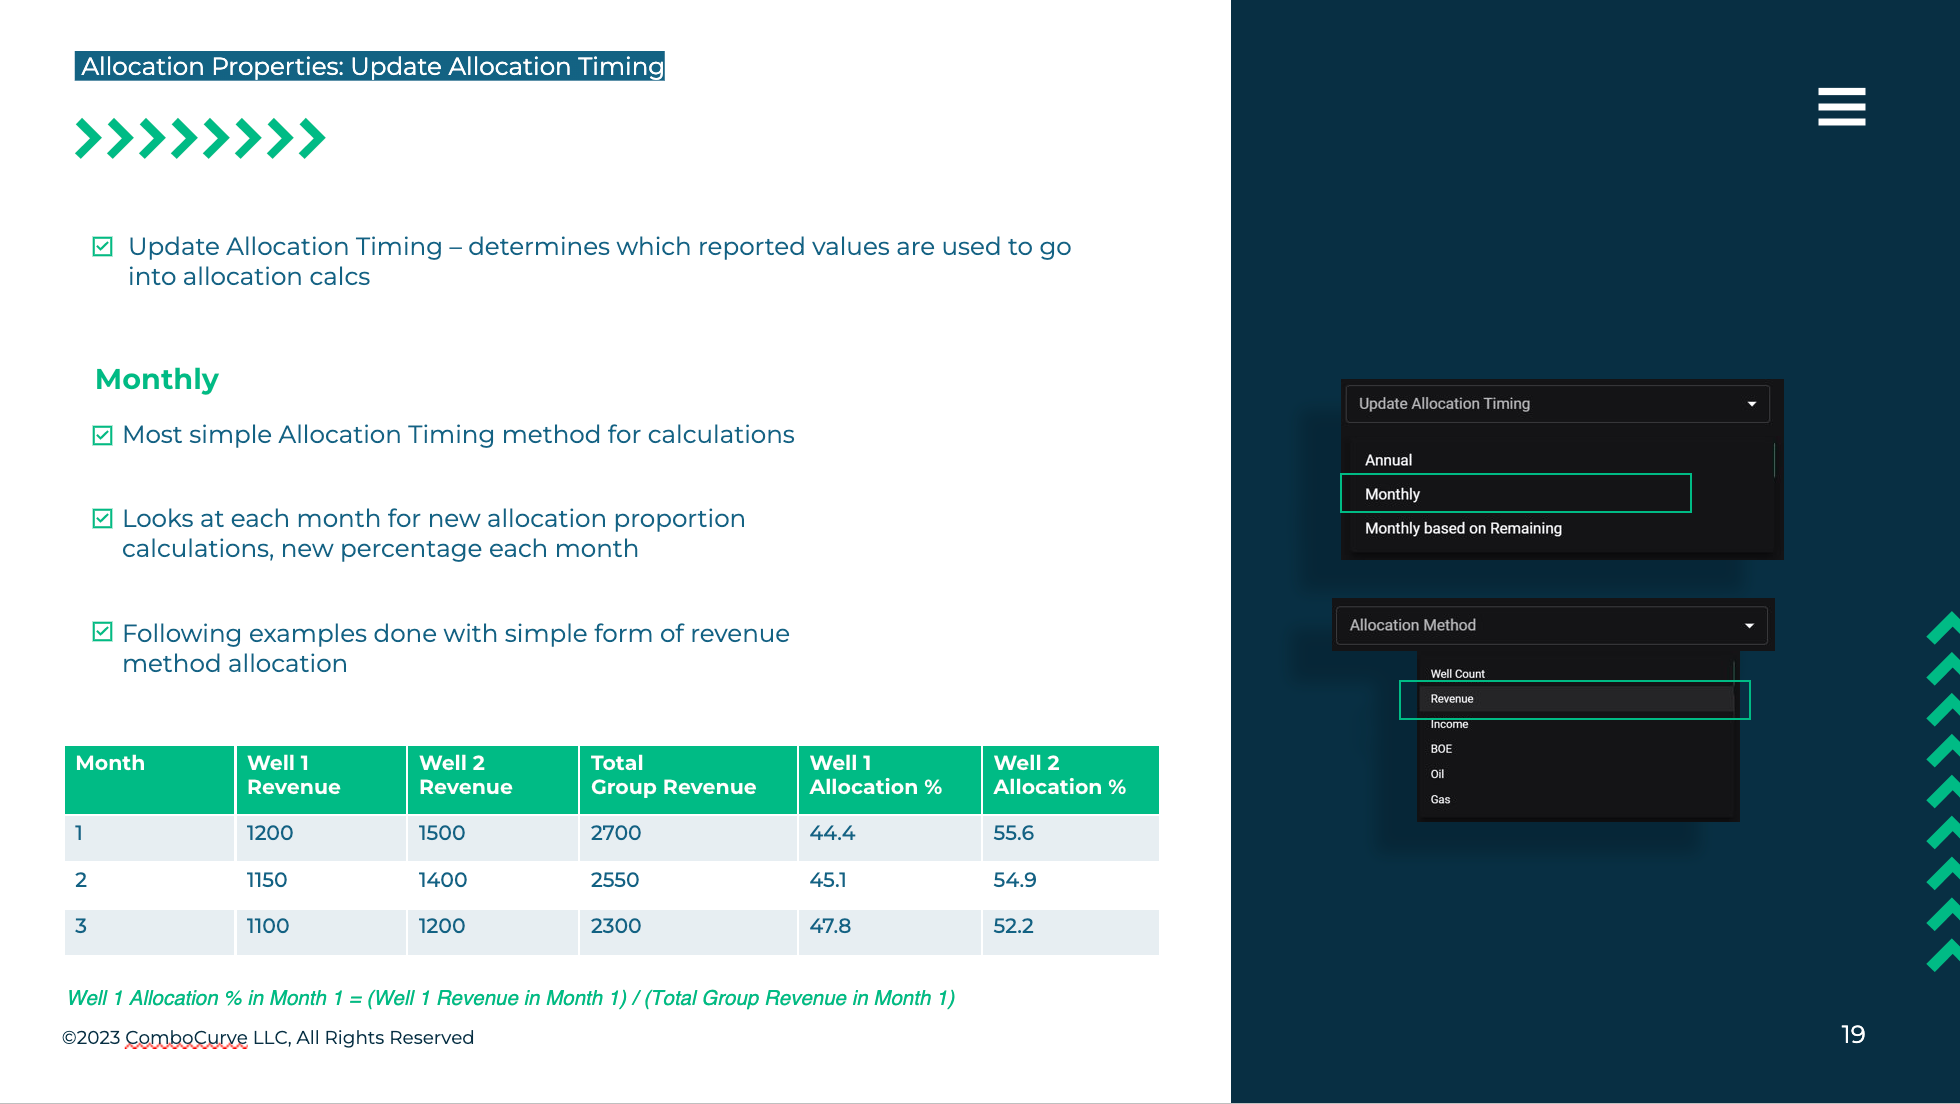This screenshot has width=1960, height=1104.
Task: Select Revenue allocation method
Action: point(1452,699)
